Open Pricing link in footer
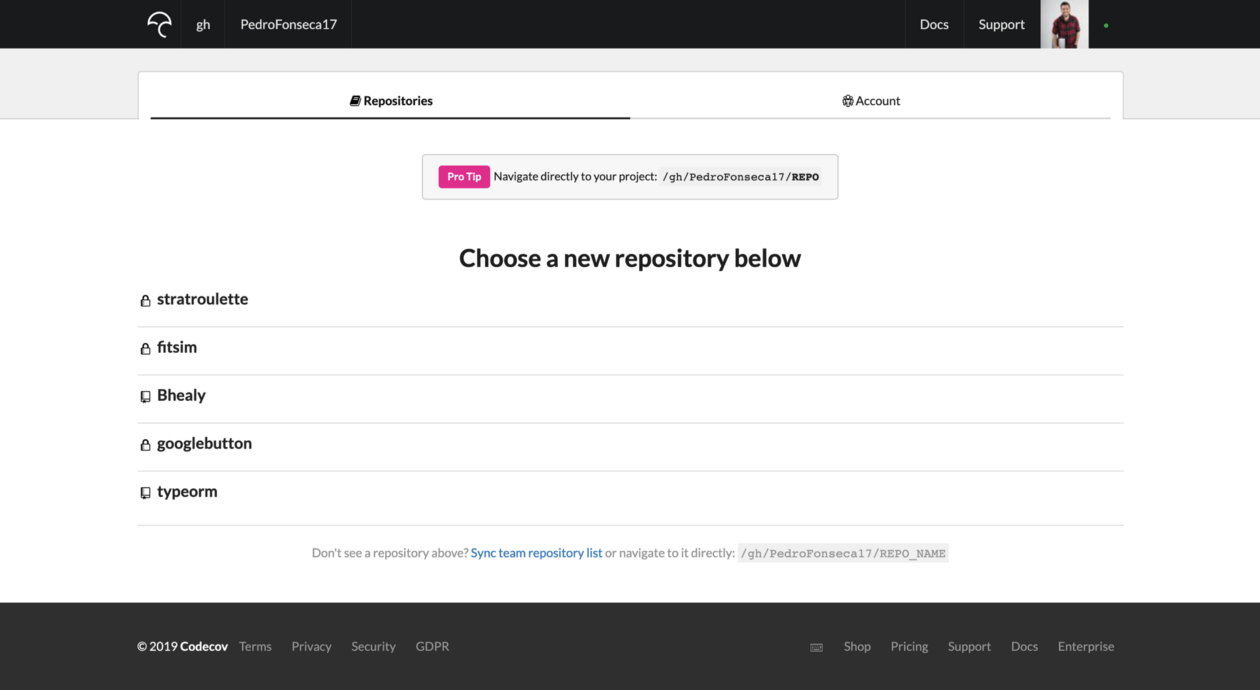 click(909, 646)
